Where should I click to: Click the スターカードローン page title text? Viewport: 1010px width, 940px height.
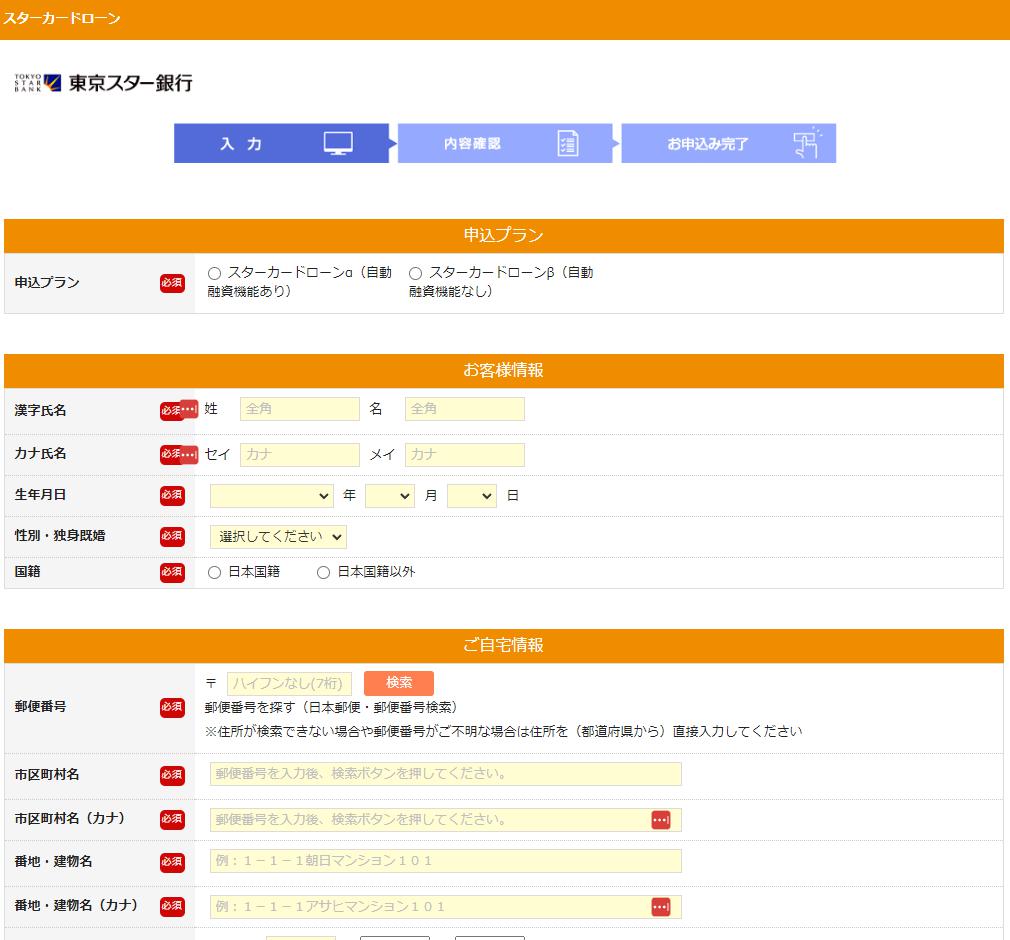tap(62, 18)
